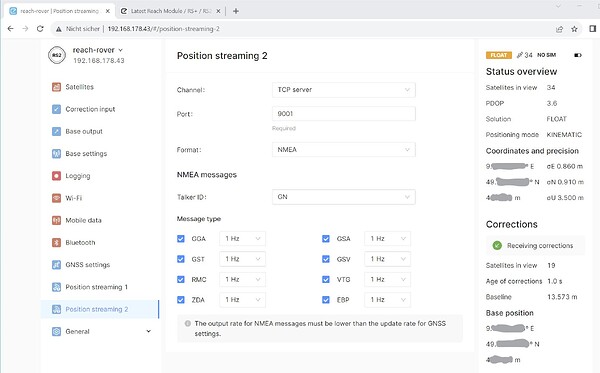Disable the VTG message checkbox

(x=326, y=279)
